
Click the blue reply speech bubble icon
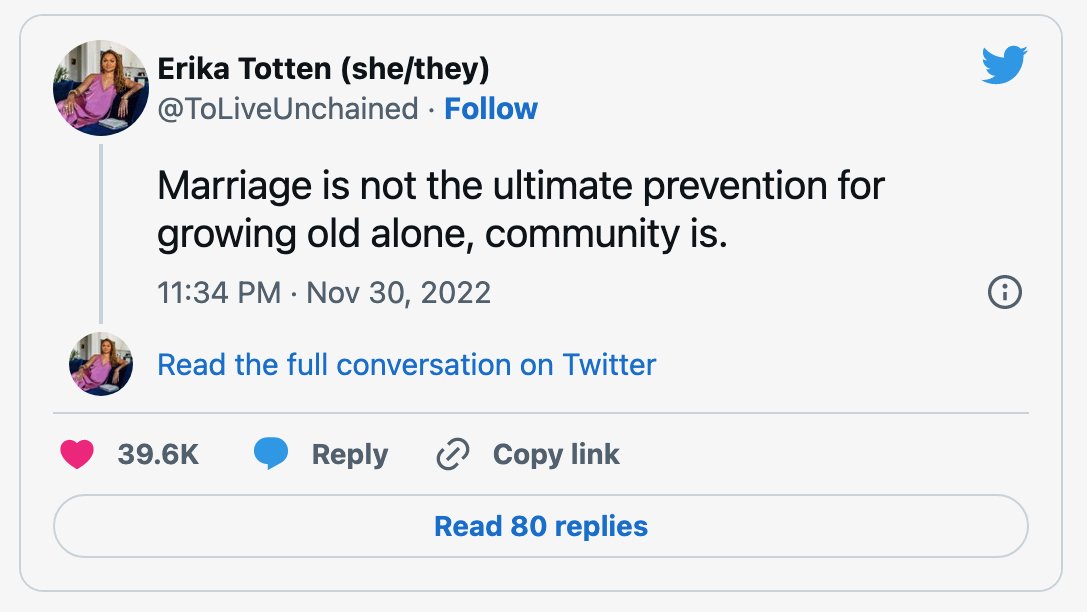271,454
